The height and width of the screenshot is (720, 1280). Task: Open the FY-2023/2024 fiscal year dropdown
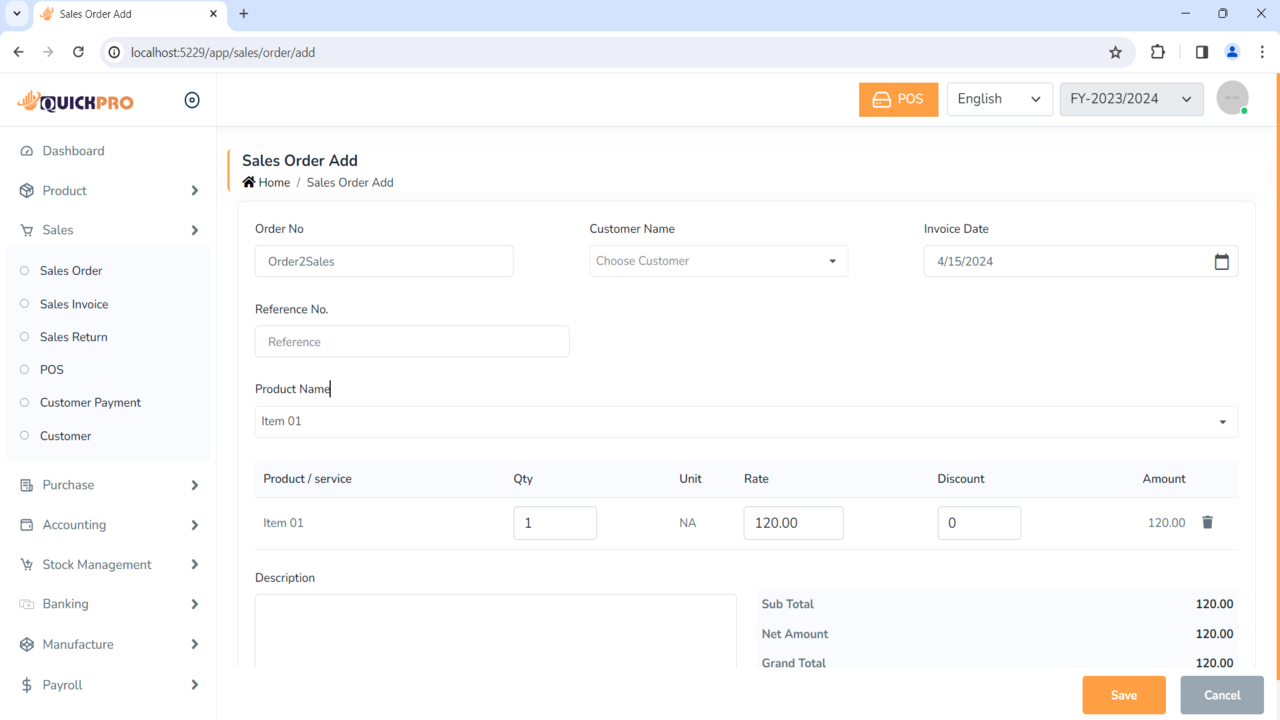1131,98
